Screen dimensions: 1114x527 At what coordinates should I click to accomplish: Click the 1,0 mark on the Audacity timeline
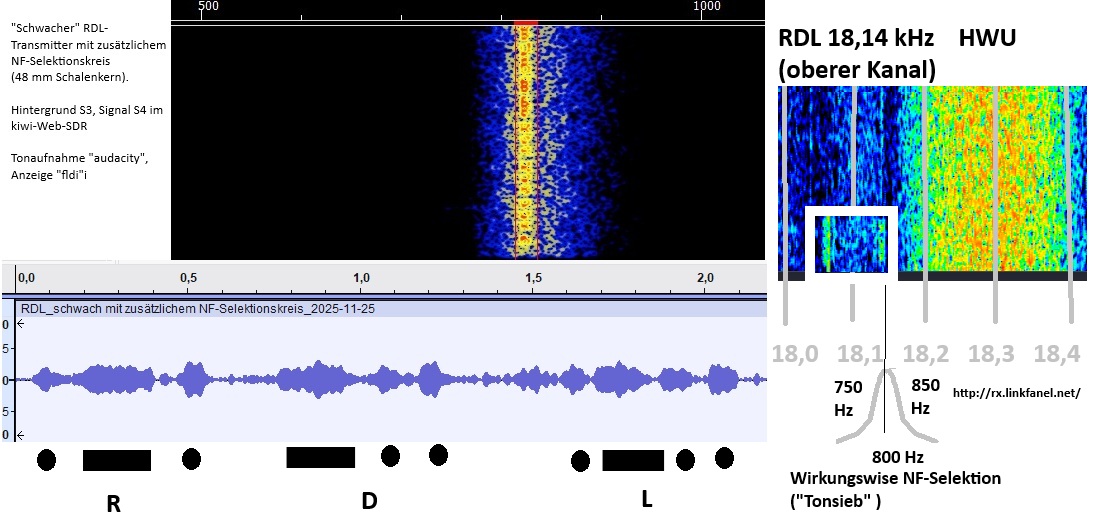[x=362, y=277]
